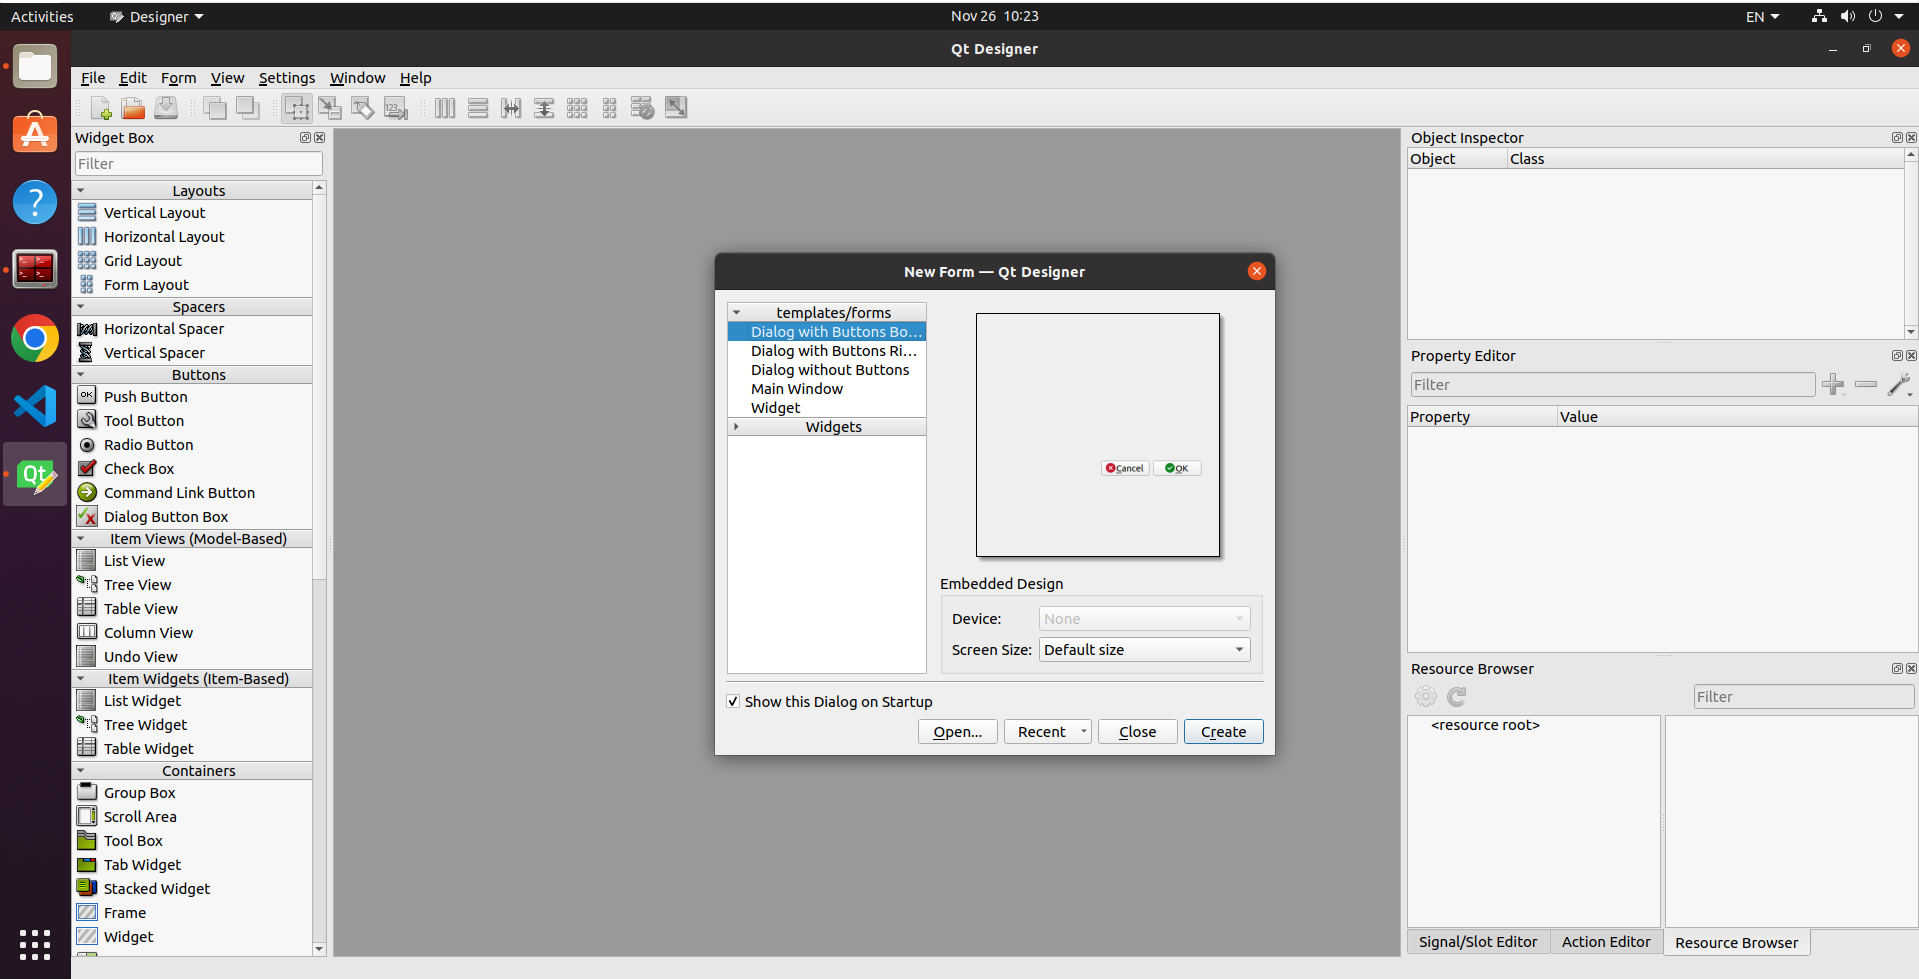This screenshot has height=979, width=1919.
Task: Switch to Action Editor tab
Action: [x=1606, y=942]
